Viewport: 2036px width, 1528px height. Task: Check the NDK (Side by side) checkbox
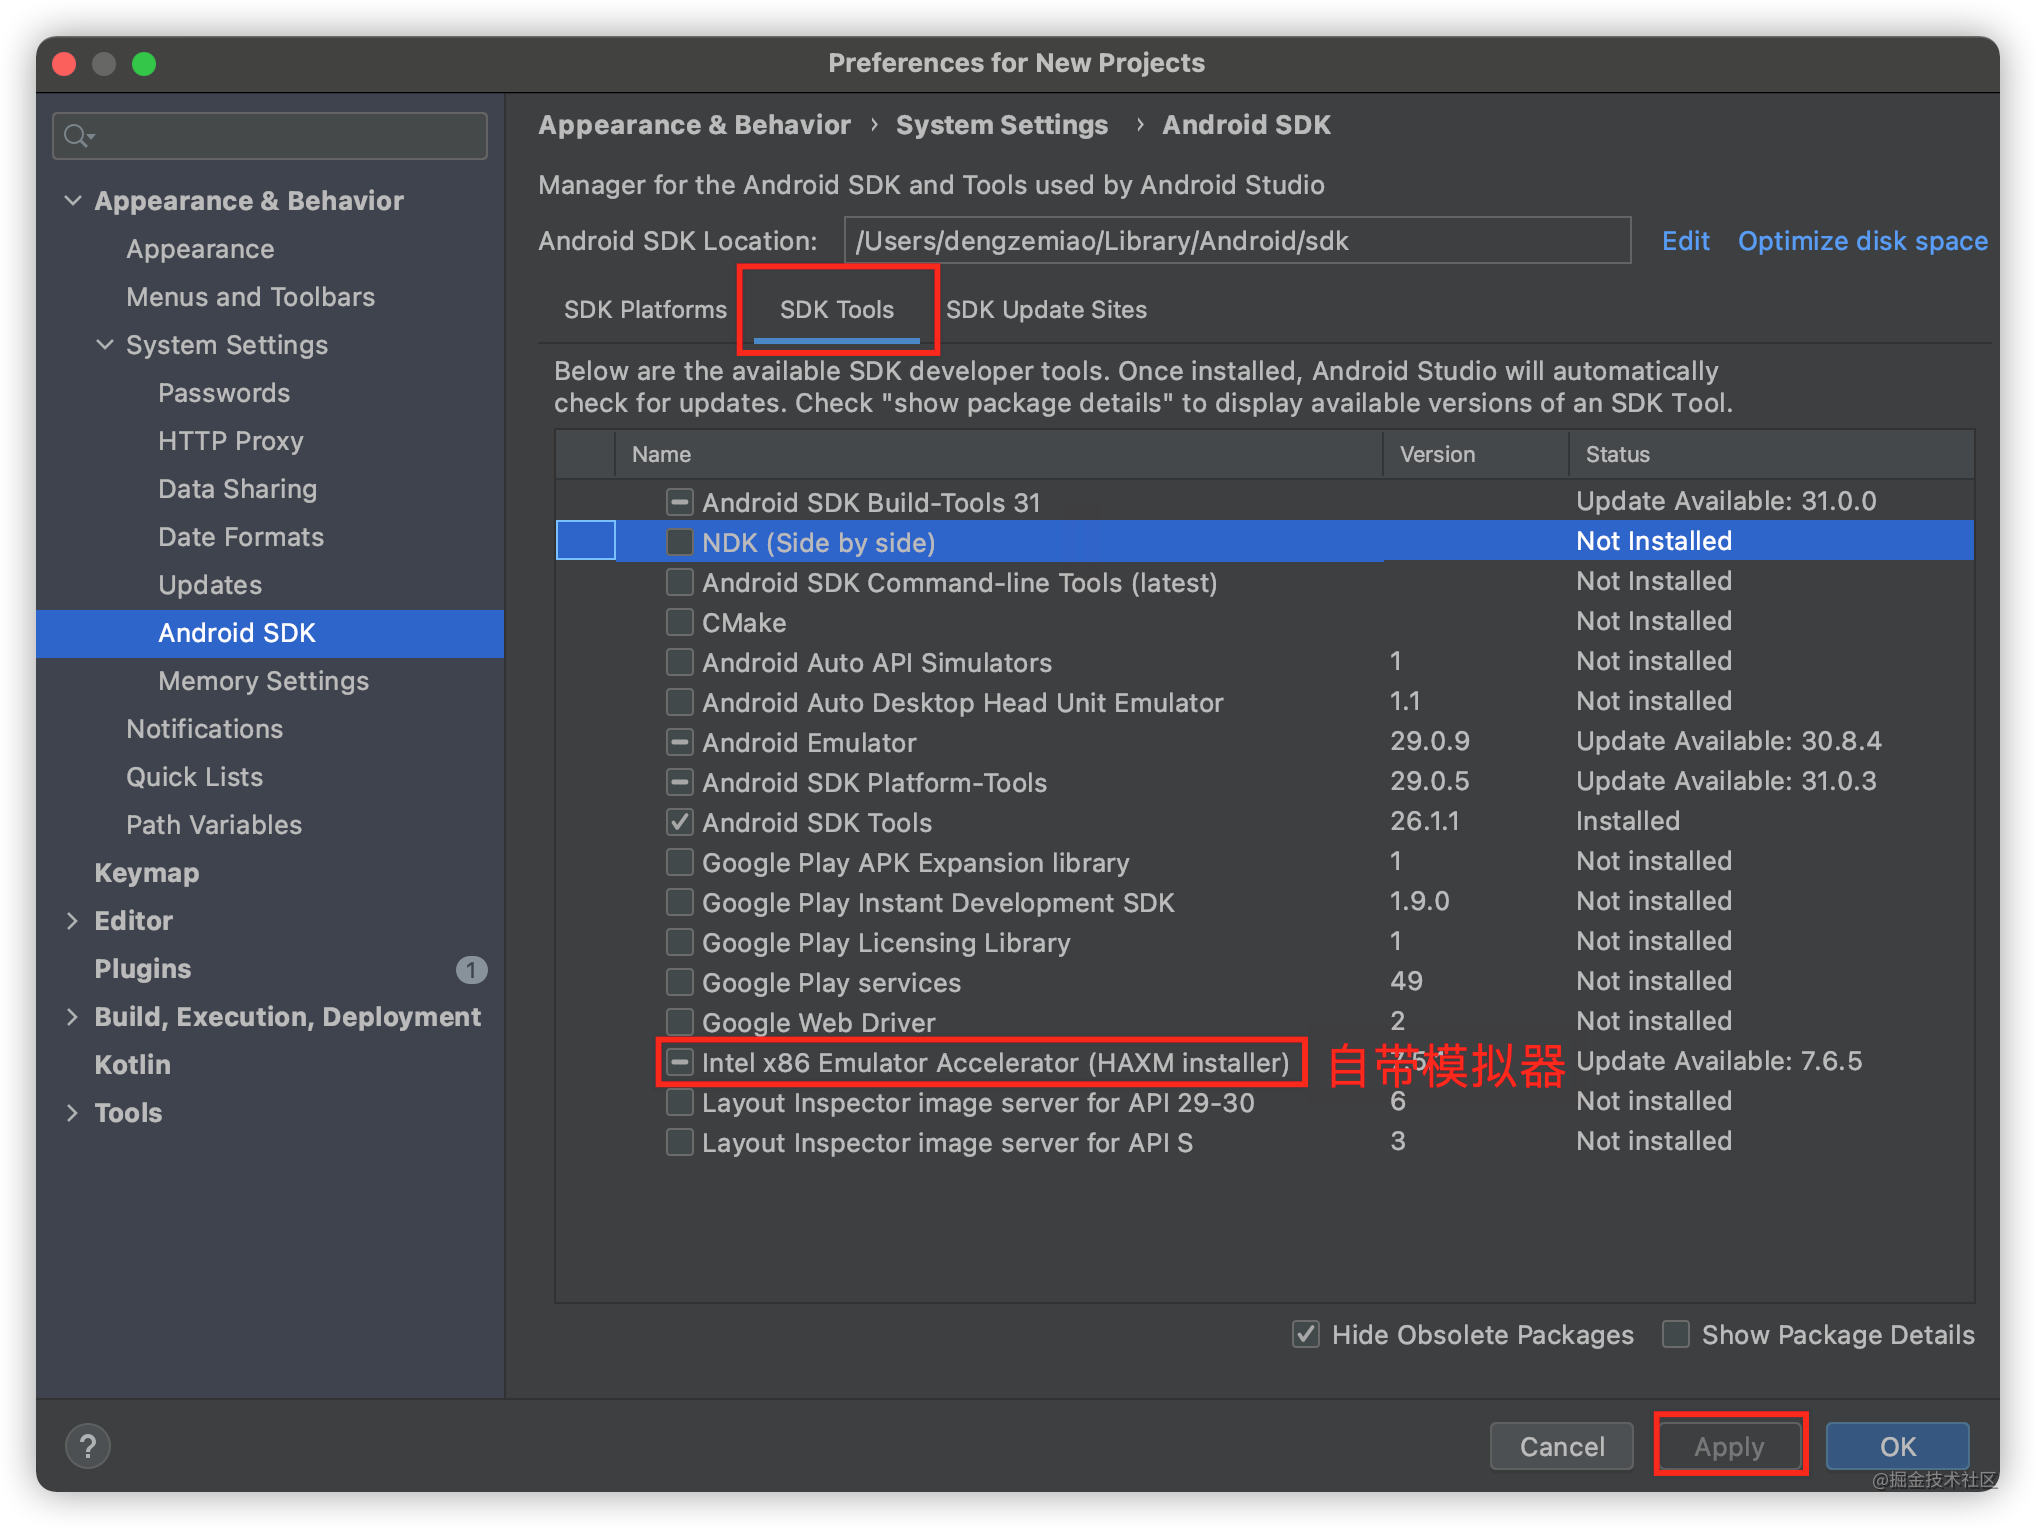point(680,541)
